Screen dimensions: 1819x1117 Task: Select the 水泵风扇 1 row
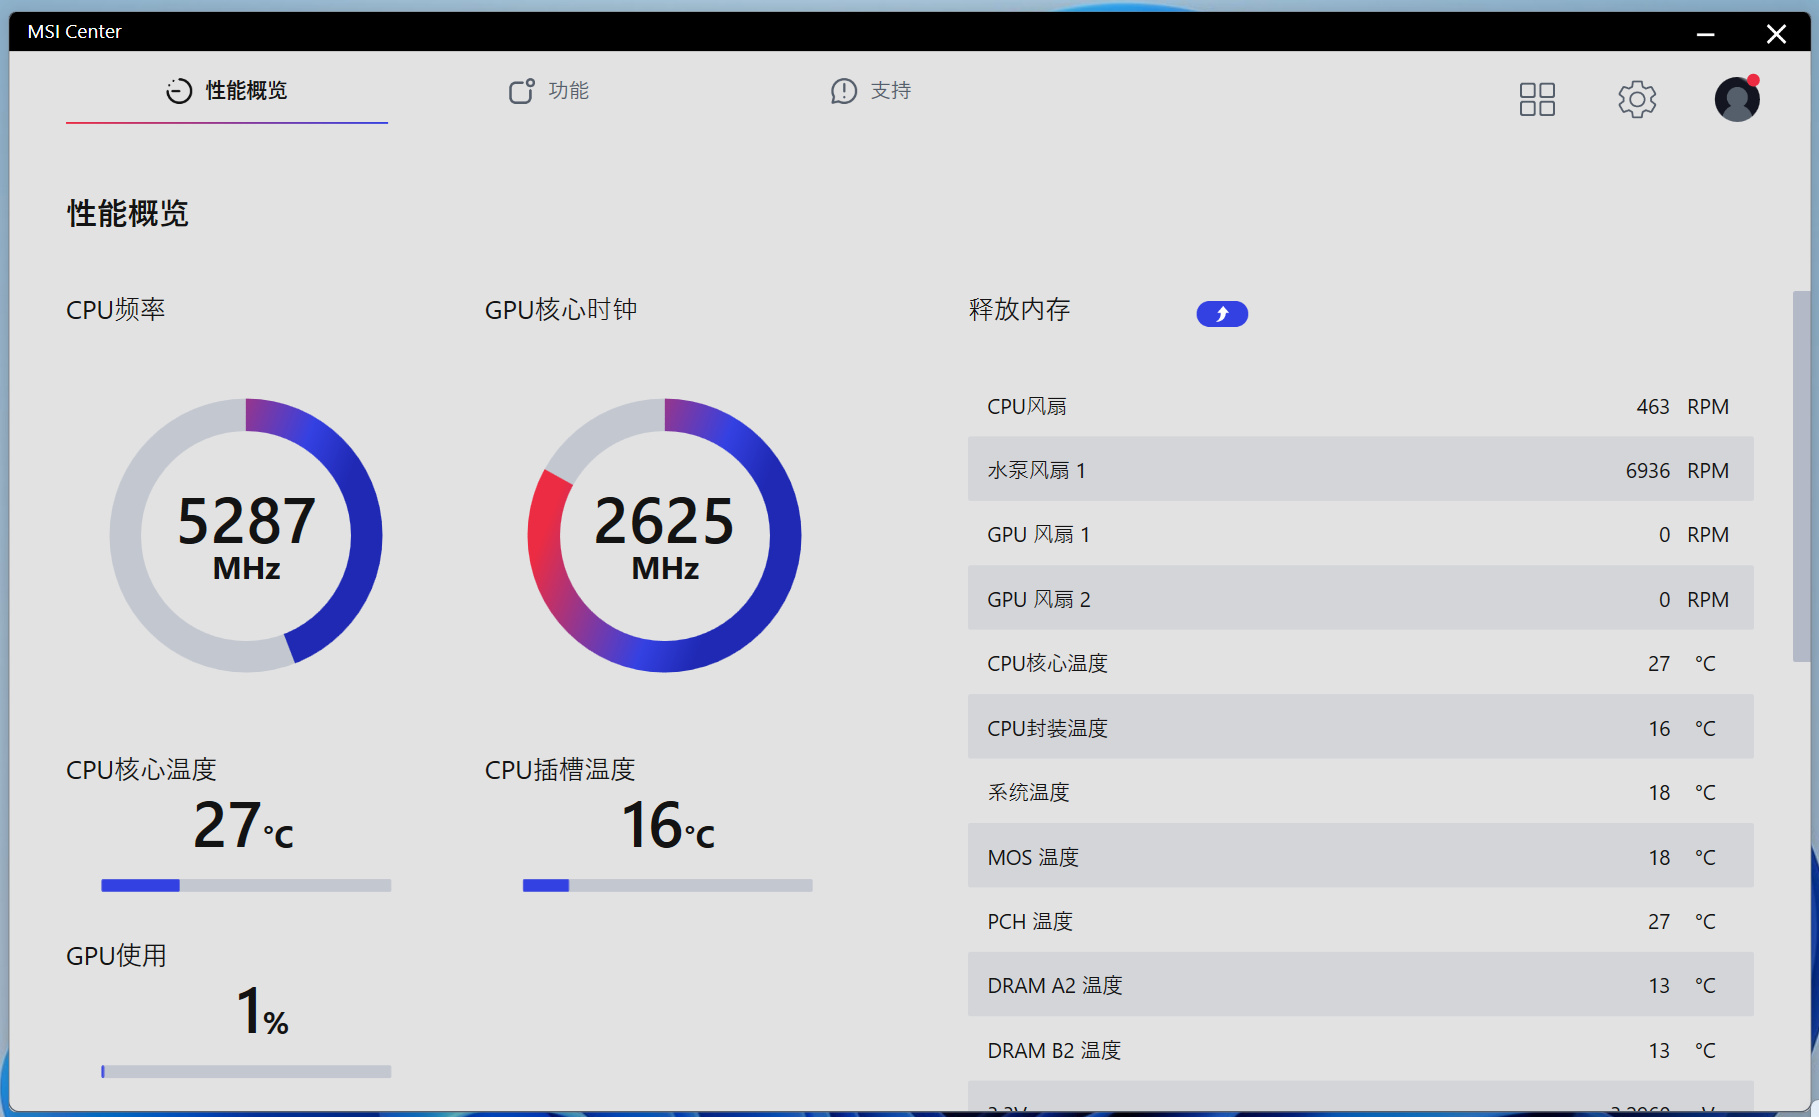tap(1361, 470)
